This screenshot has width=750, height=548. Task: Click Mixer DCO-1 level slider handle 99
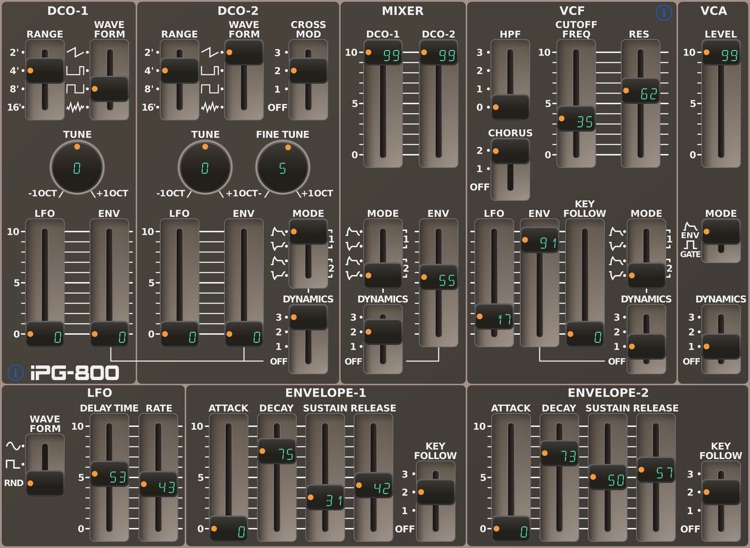coord(383,53)
